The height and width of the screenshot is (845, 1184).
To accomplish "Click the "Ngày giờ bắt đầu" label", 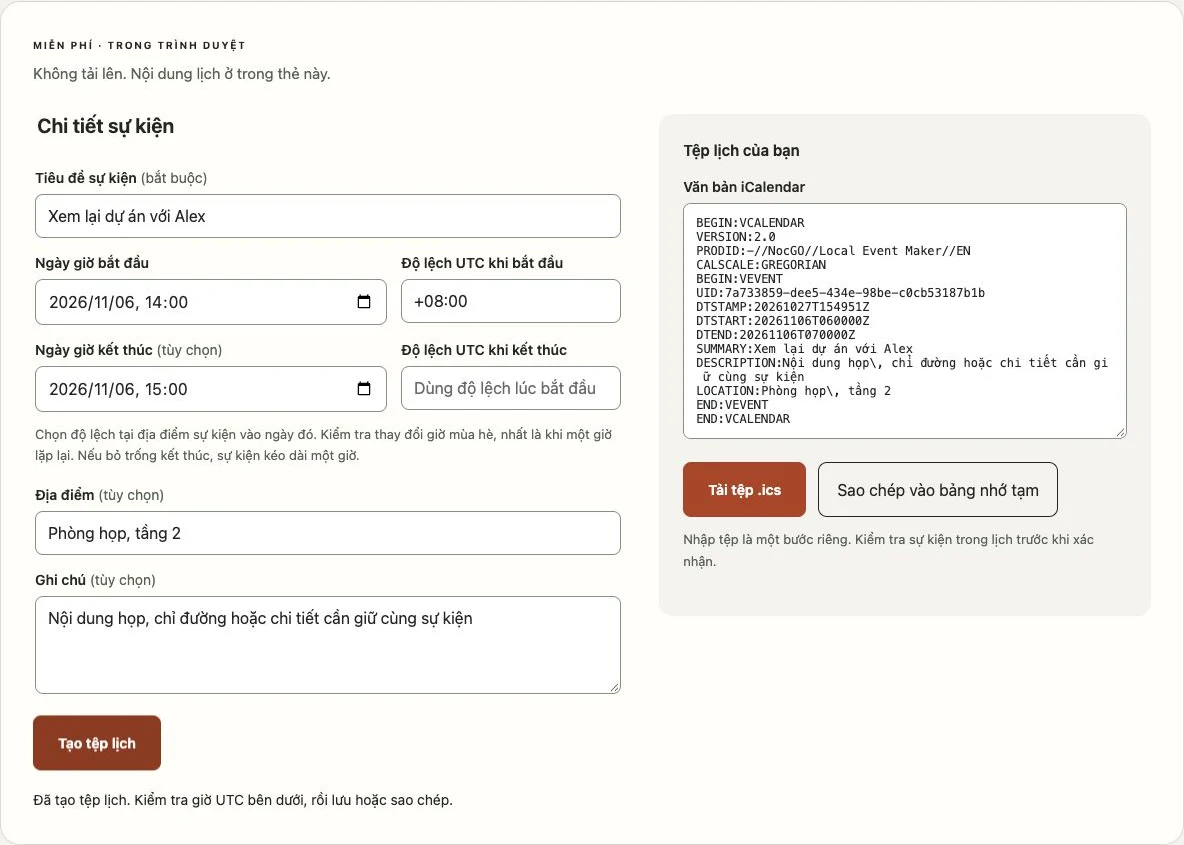I will [x=92, y=264].
